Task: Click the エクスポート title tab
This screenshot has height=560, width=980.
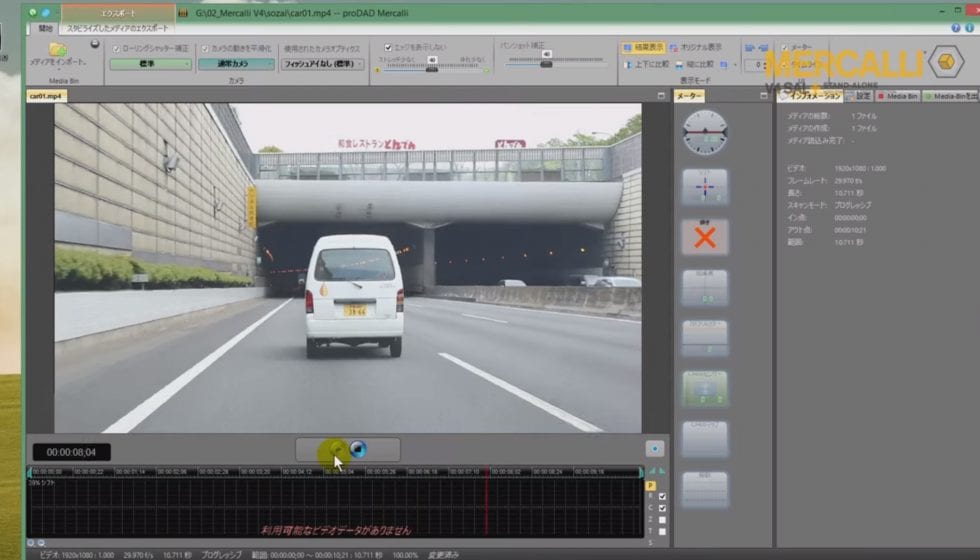Action: pos(119,12)
